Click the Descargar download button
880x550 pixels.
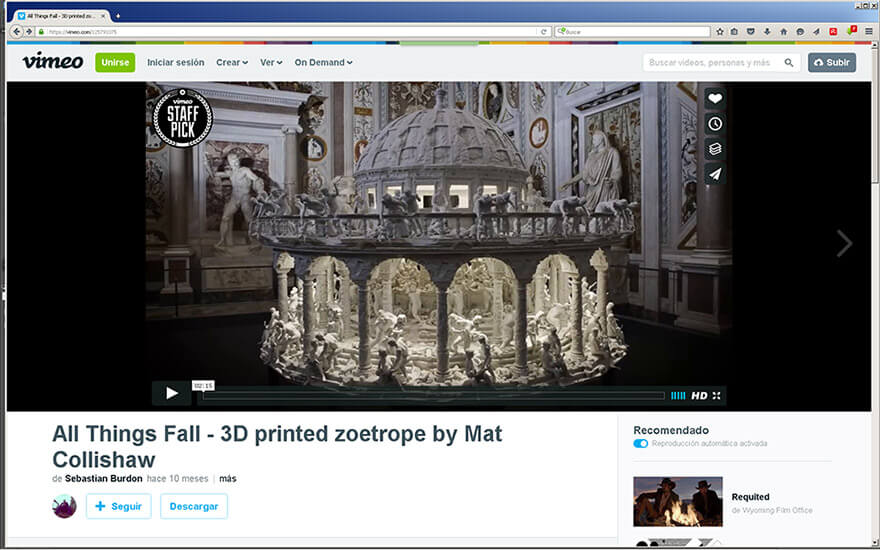[194, 506]
